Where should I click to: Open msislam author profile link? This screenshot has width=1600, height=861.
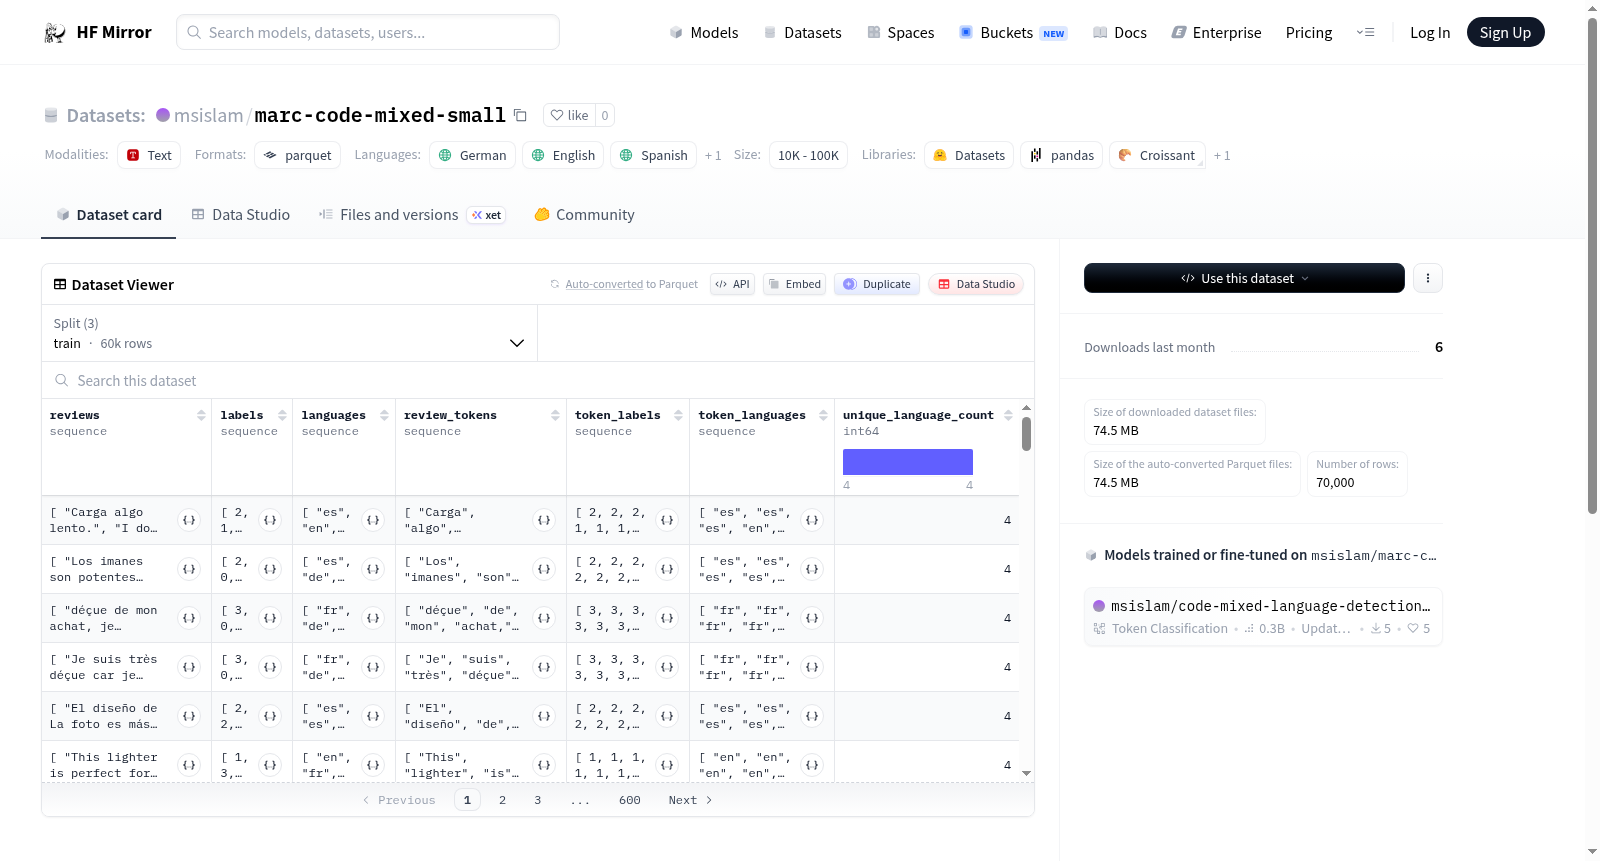point(208,115)
